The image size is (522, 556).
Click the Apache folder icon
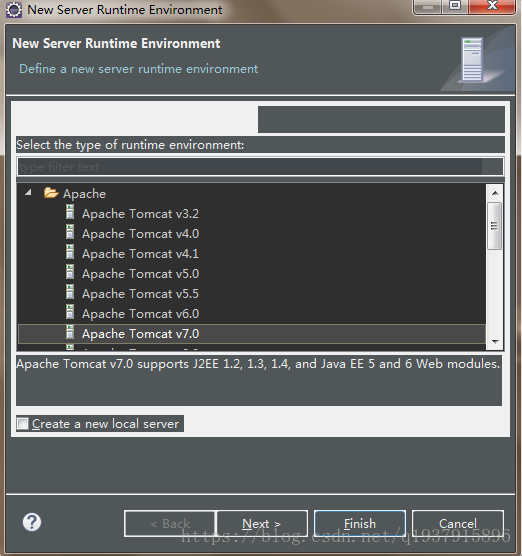pyautogui.click(x=51, y=193)
